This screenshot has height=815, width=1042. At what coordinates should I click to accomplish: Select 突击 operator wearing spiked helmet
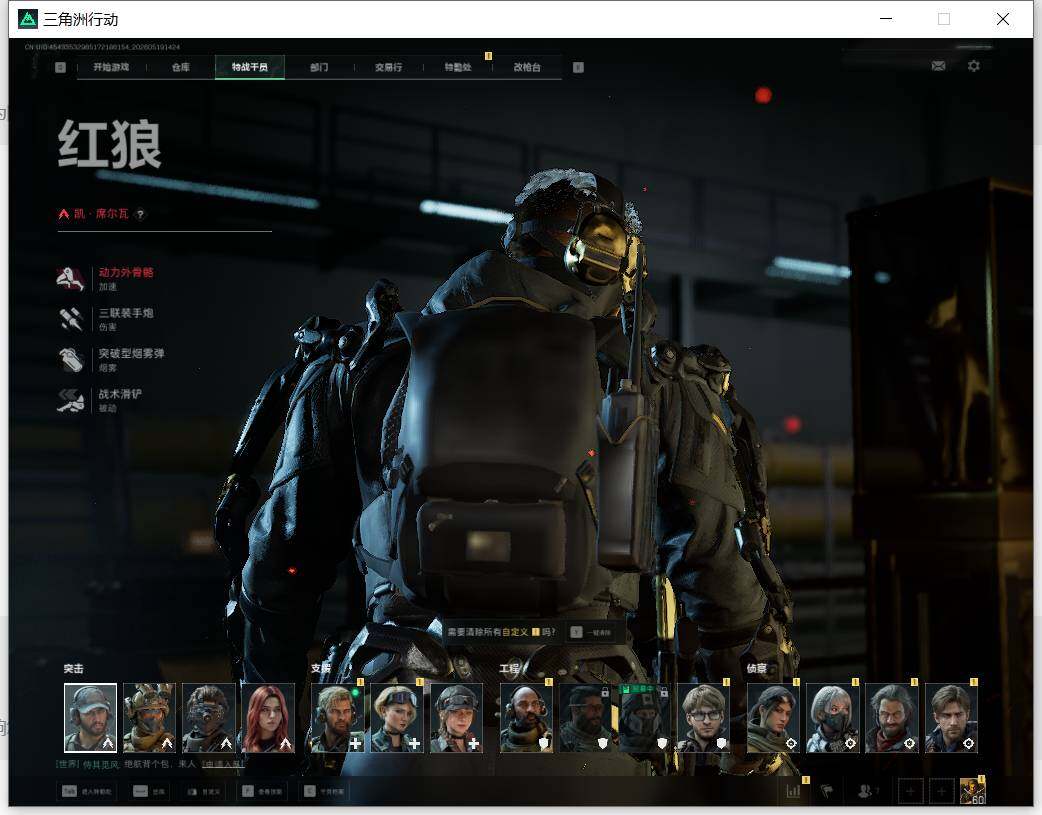pyautogui.click(x=150, y=718)
